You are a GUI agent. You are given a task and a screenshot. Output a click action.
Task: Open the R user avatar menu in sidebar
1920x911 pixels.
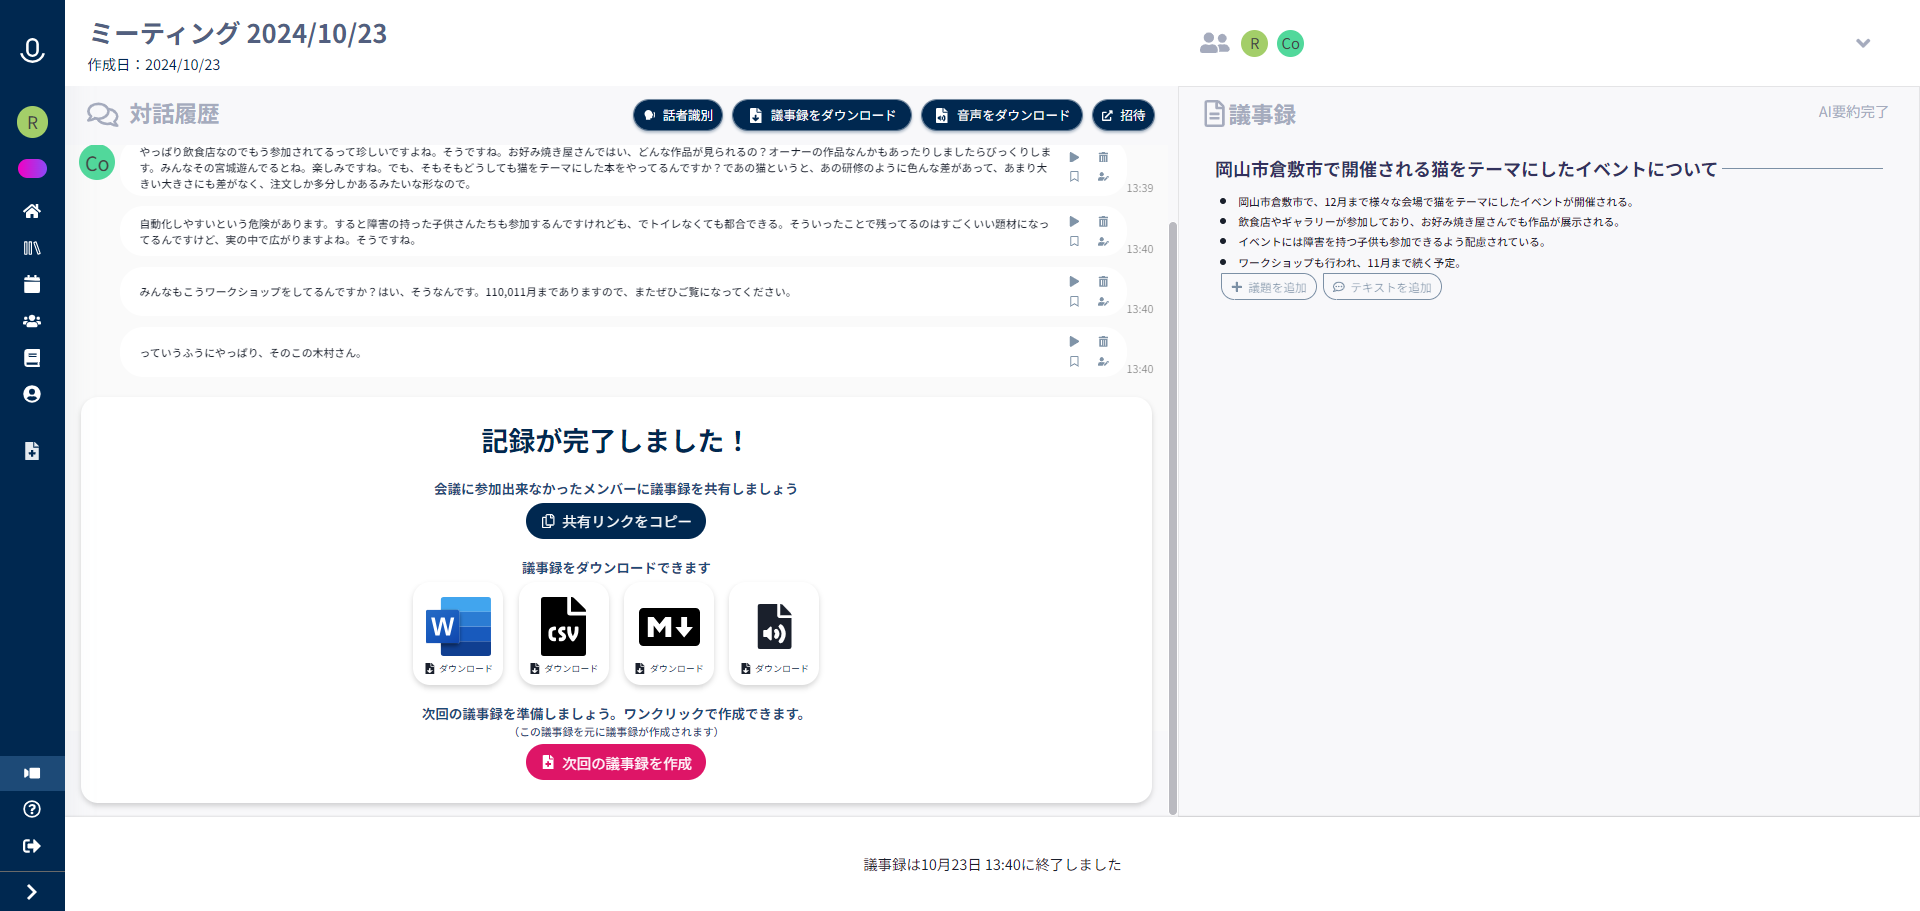coord(32,122)
